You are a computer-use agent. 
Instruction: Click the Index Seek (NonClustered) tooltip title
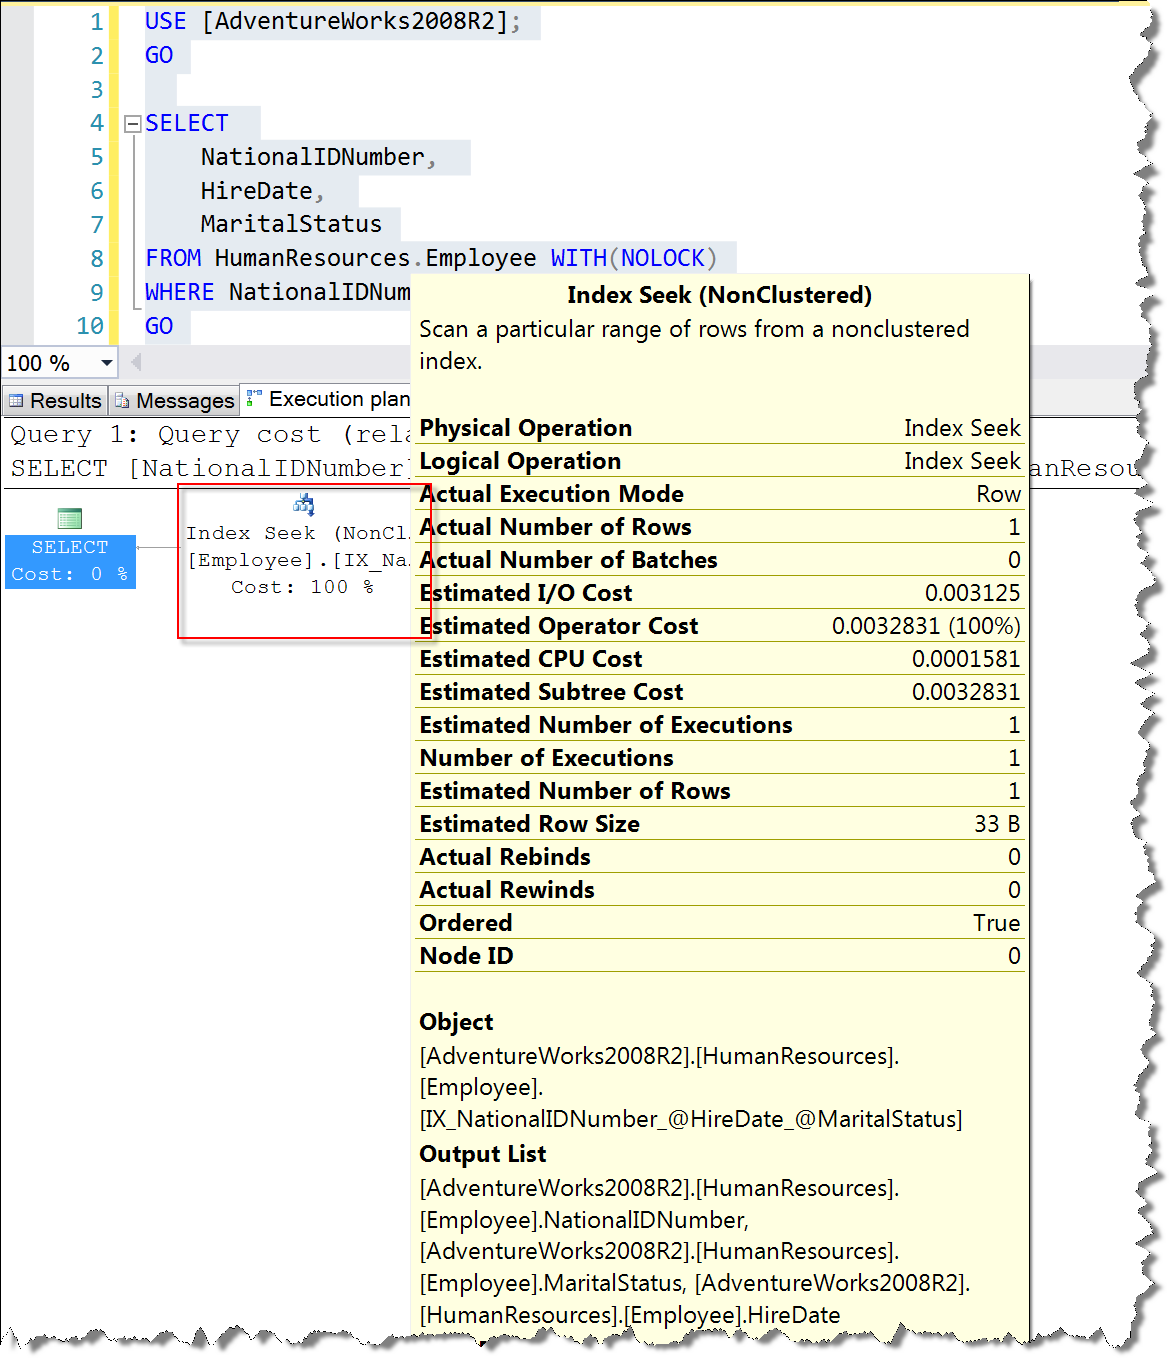(719, 295)
